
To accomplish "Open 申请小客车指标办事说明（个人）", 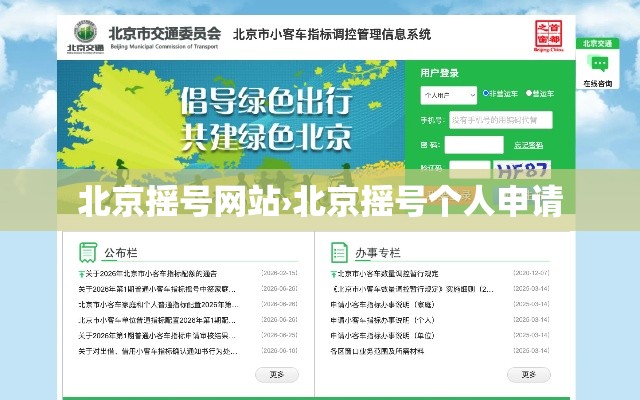I will [382, 320].
